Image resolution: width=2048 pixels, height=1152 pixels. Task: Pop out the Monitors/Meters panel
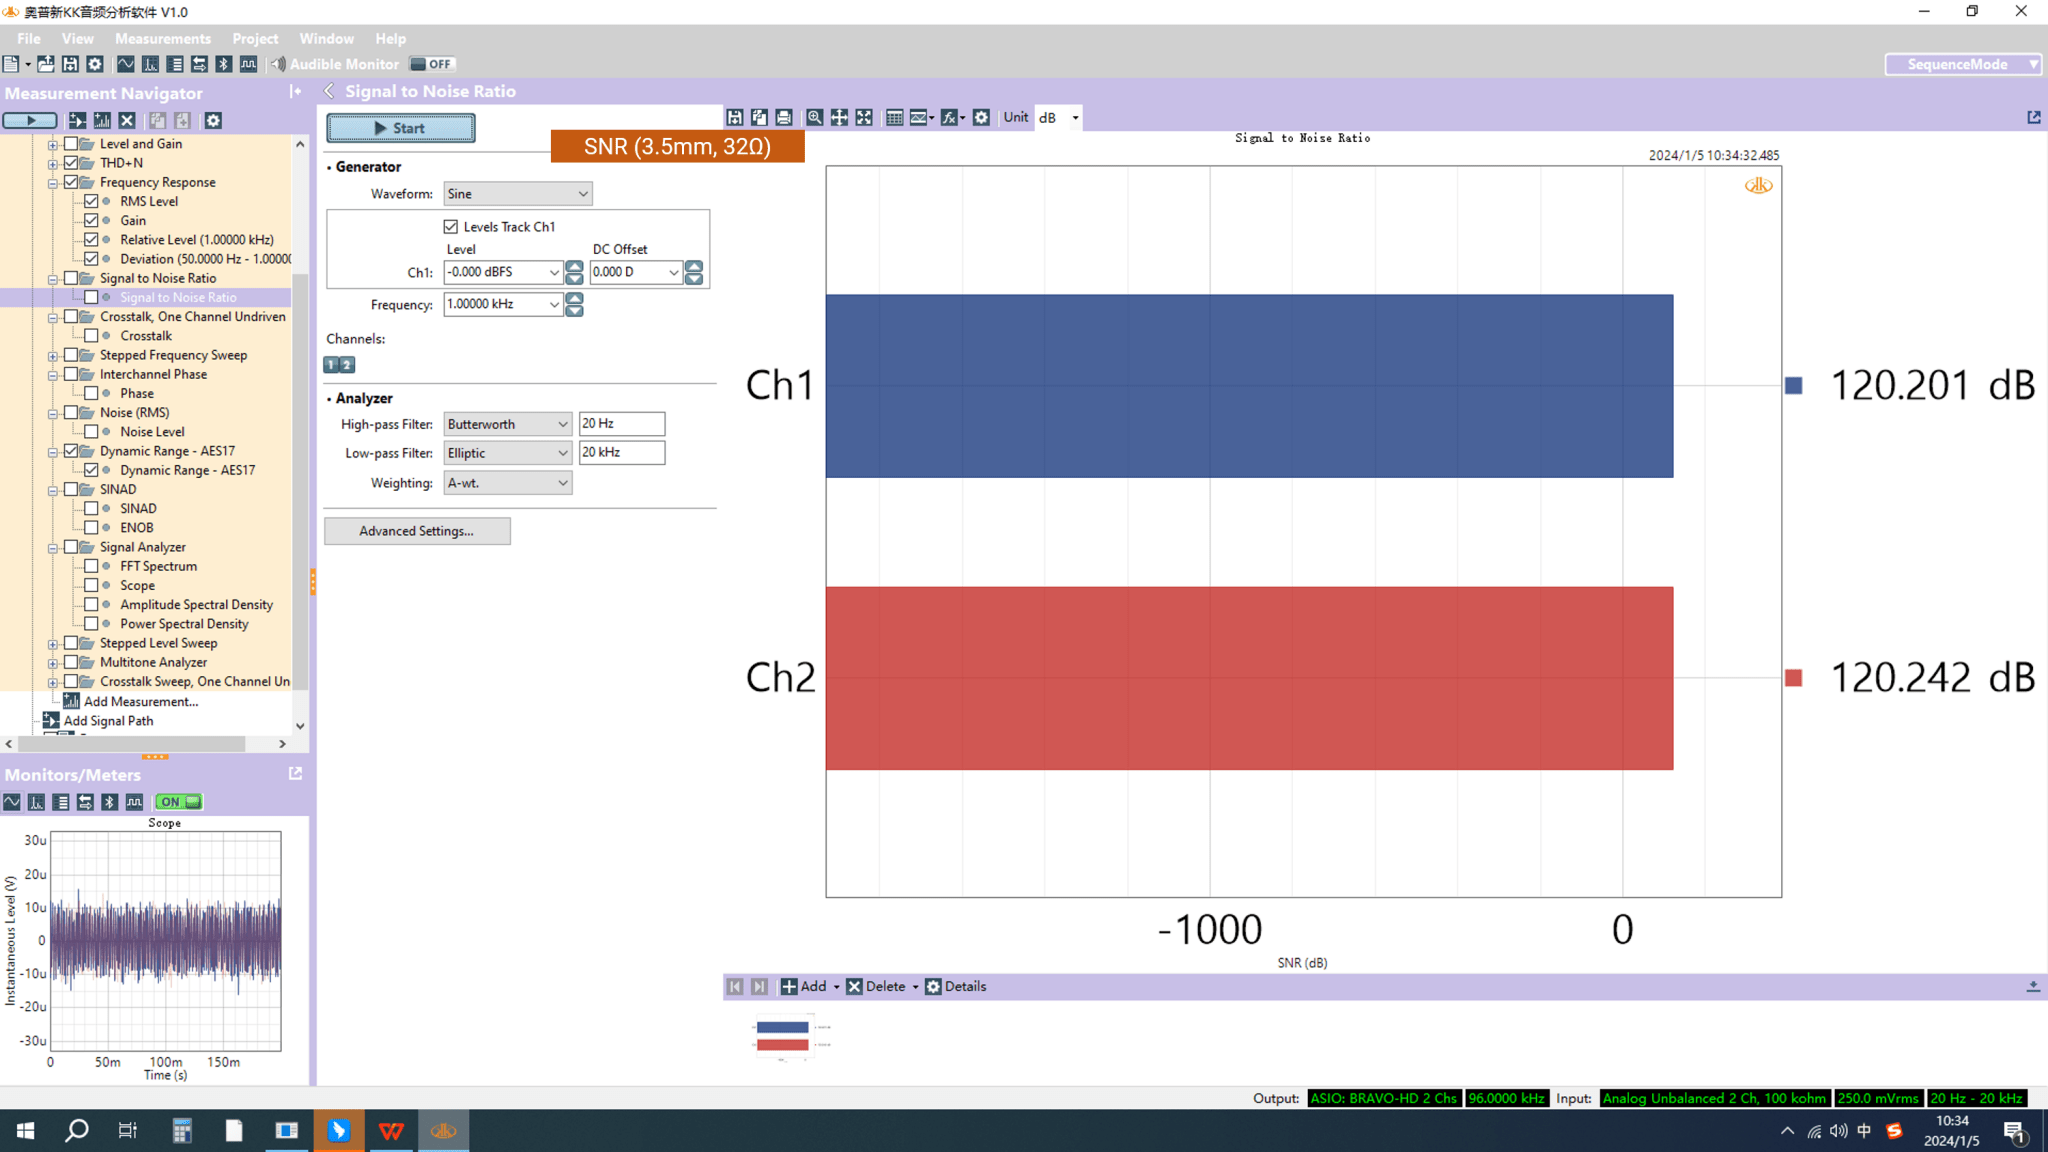click(x=295, y=773)
